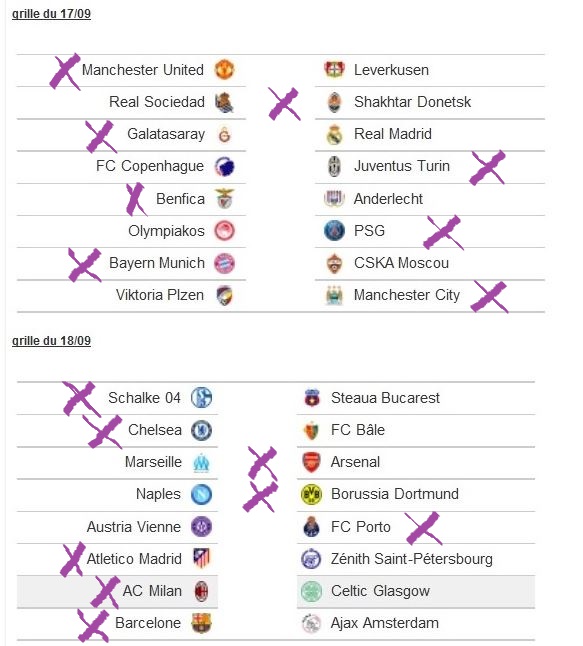Click the X mark beside FC Porto
The image size is (583, 646).
point(423,529)
